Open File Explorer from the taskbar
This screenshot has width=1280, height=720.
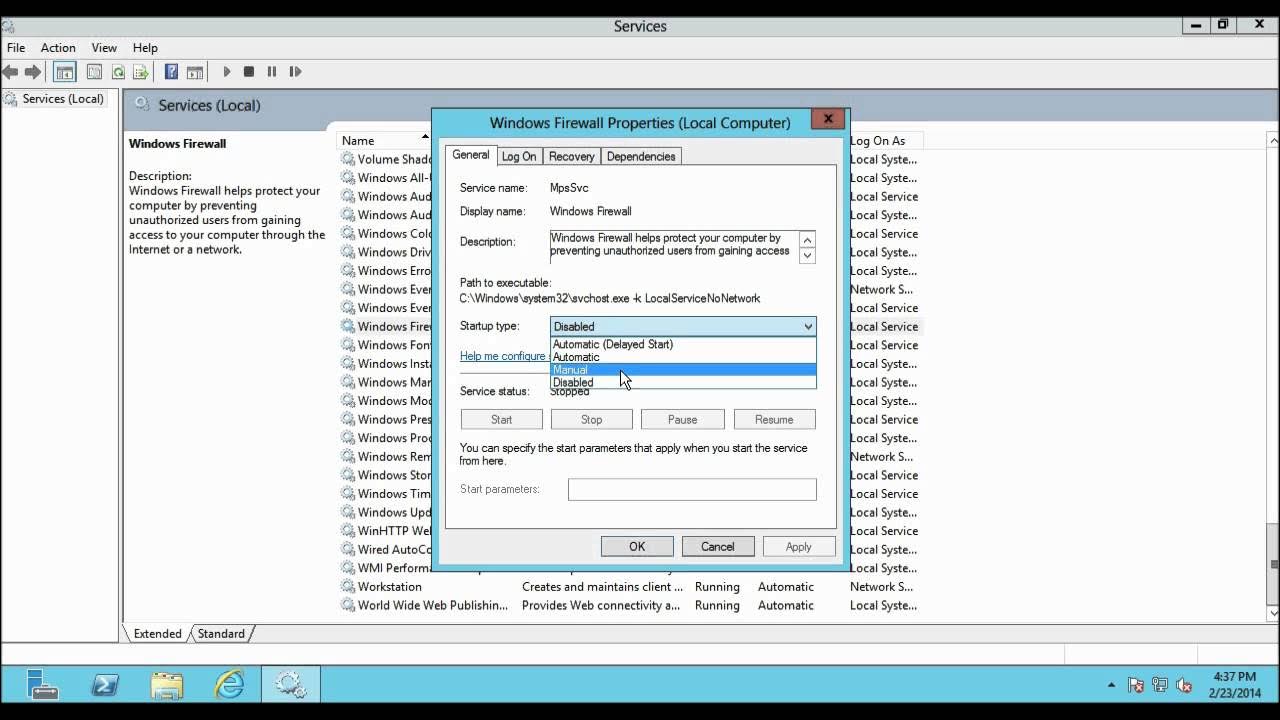(167, 684)
